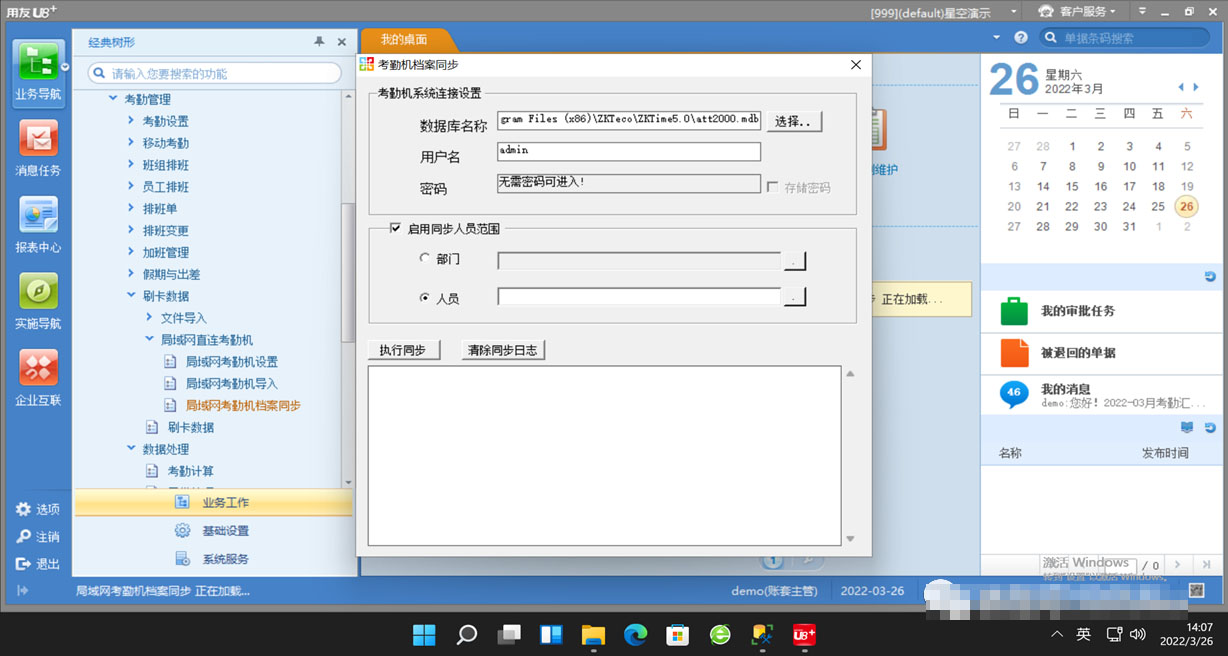1228x656 pixels.
Task: Click the help question mark icon
Action: pyautogui.click(x=1021, y=37)
